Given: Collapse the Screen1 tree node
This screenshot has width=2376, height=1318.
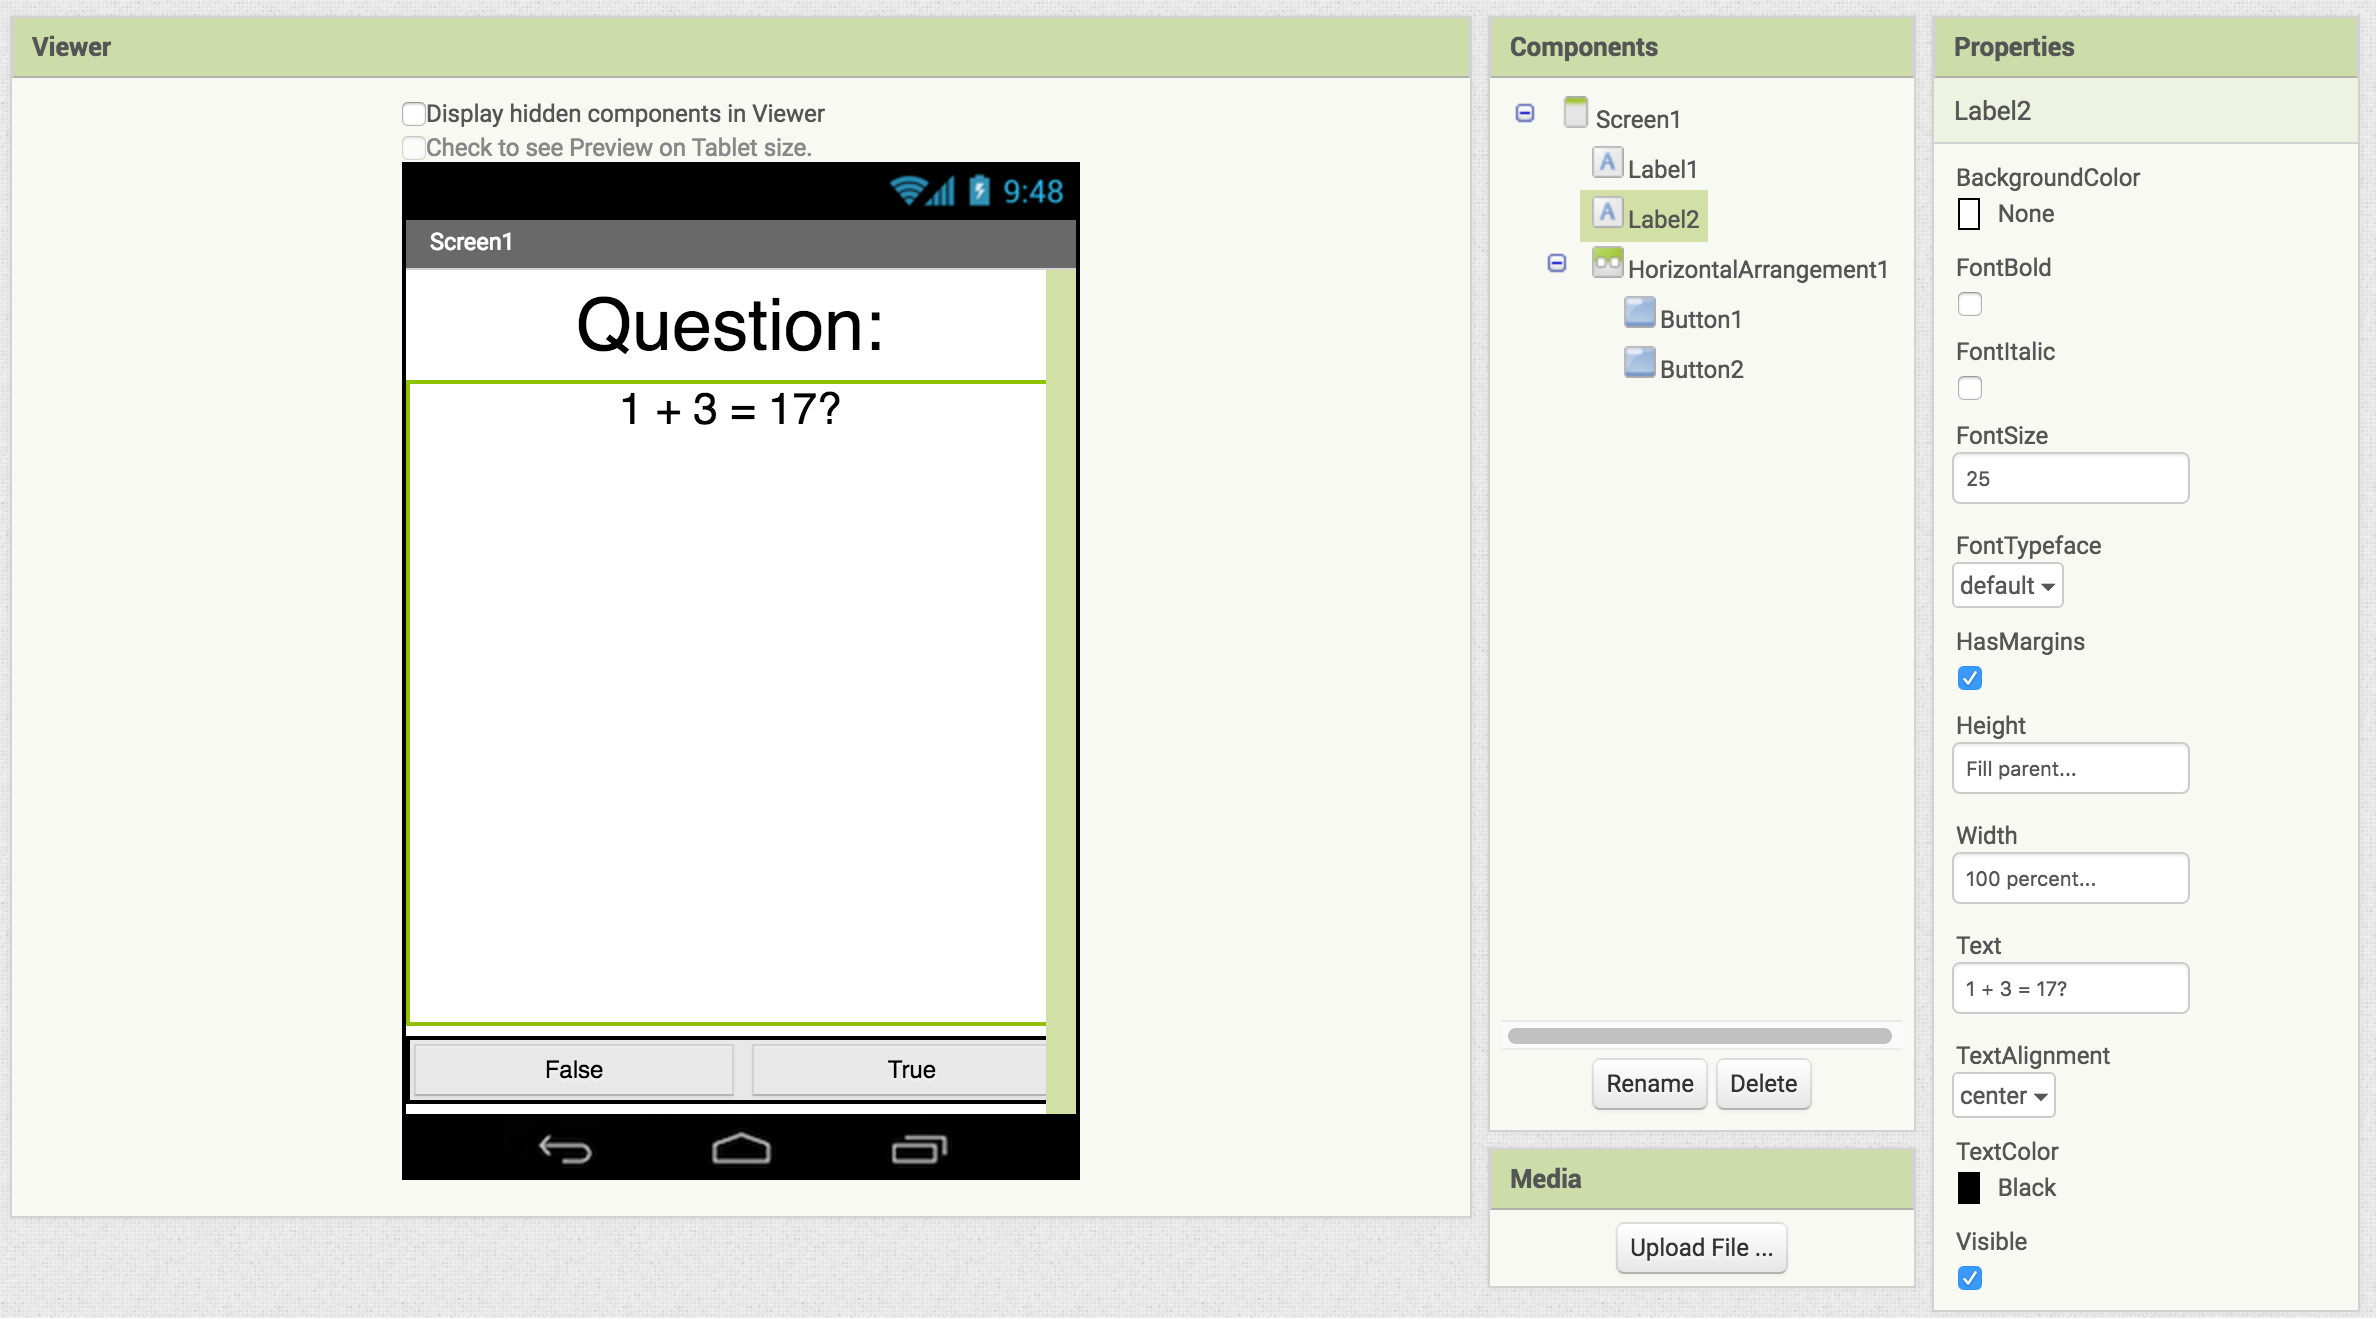Looking at the screenshot, I should point(1525,113).
